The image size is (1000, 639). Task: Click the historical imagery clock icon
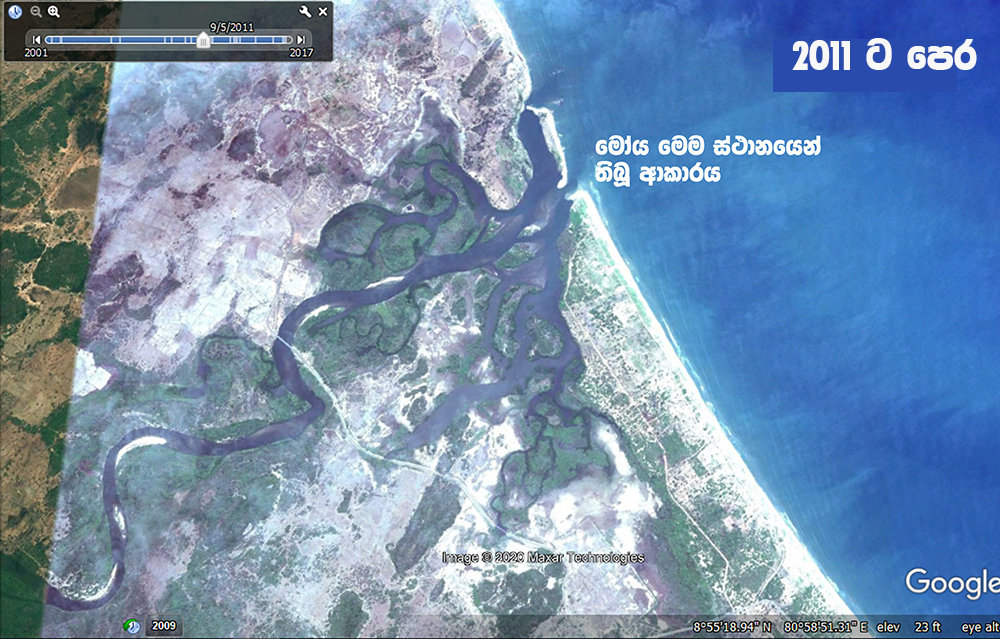pos(15,12)
